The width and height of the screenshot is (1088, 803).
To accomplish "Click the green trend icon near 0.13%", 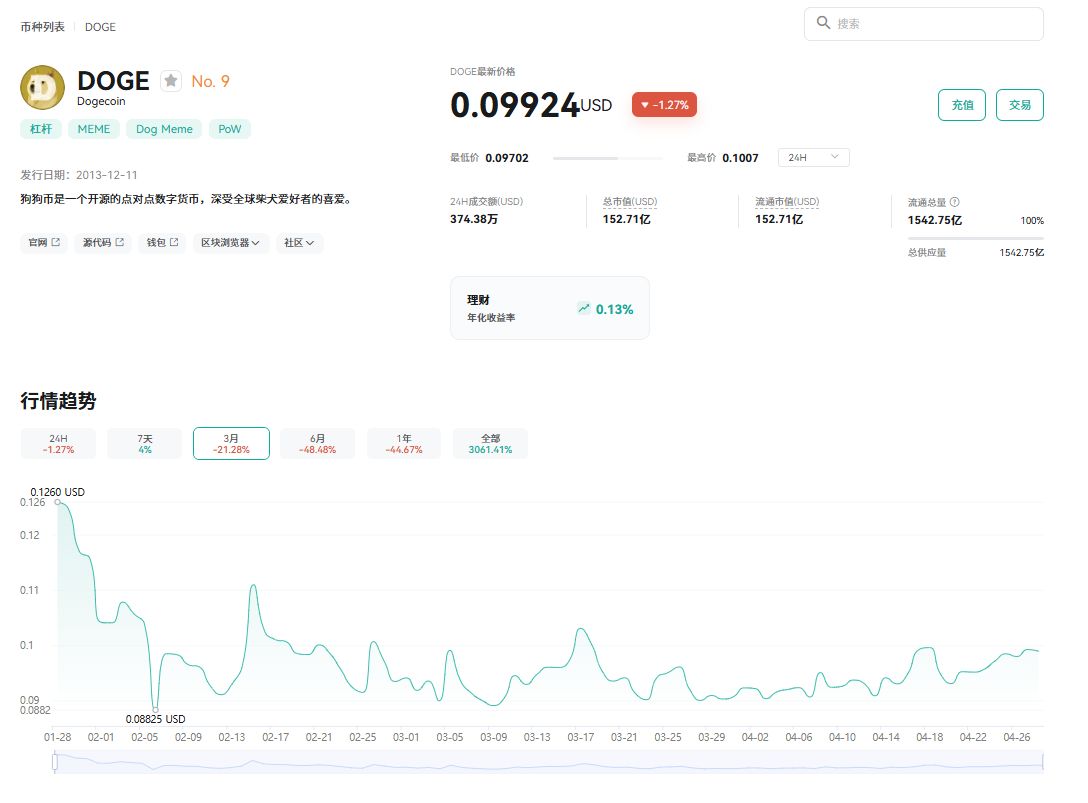I will [584, 308].
